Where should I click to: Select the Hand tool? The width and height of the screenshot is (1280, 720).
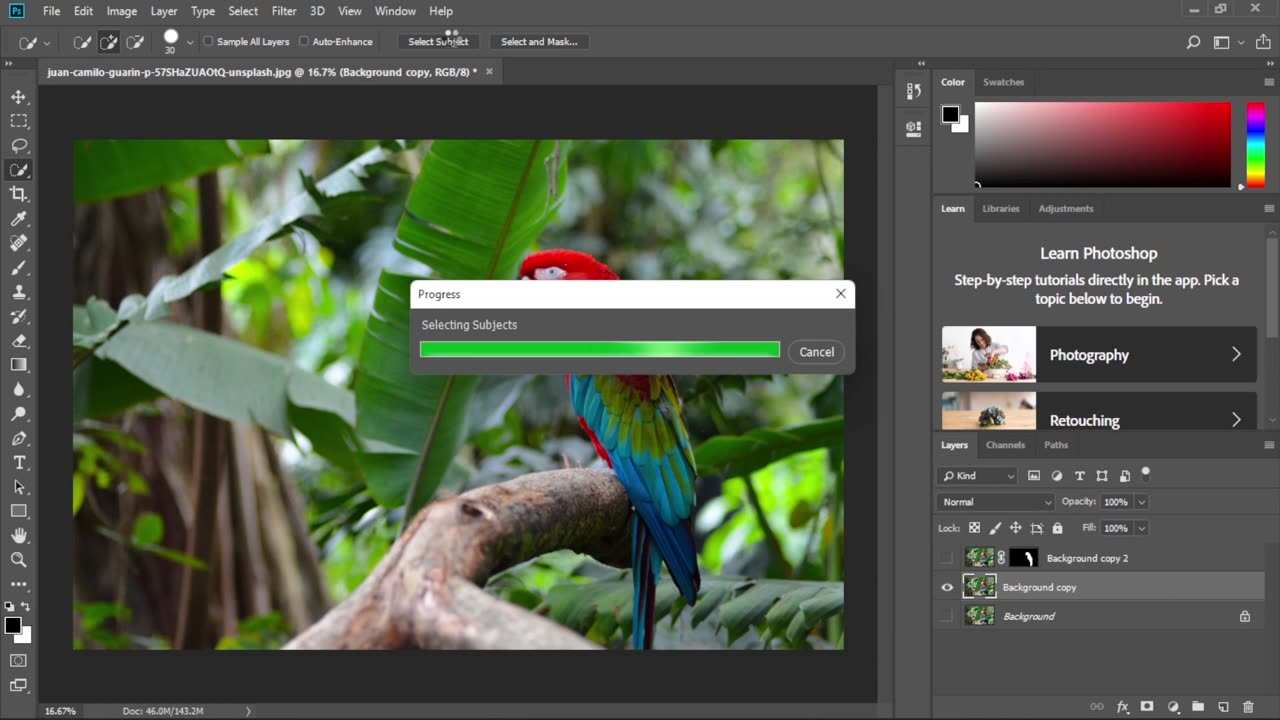pyautogui.click(x=19, y=536)
